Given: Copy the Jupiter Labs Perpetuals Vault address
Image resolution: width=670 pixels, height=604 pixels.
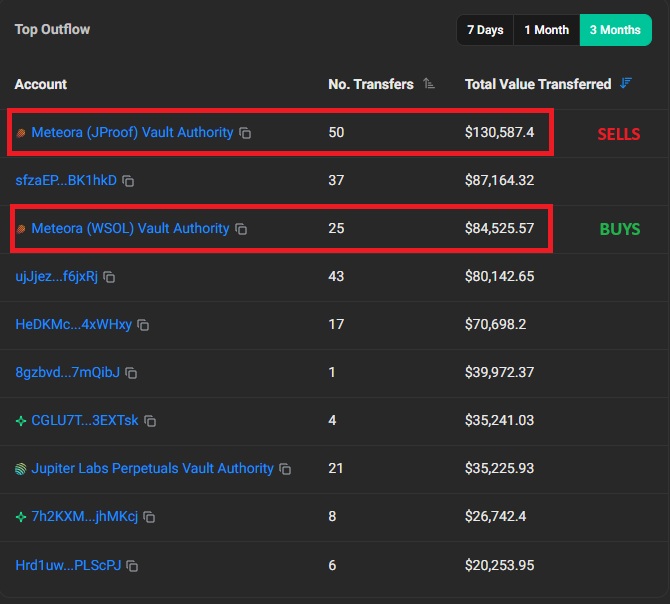Looking at the screenshot, I should point(285,469).
